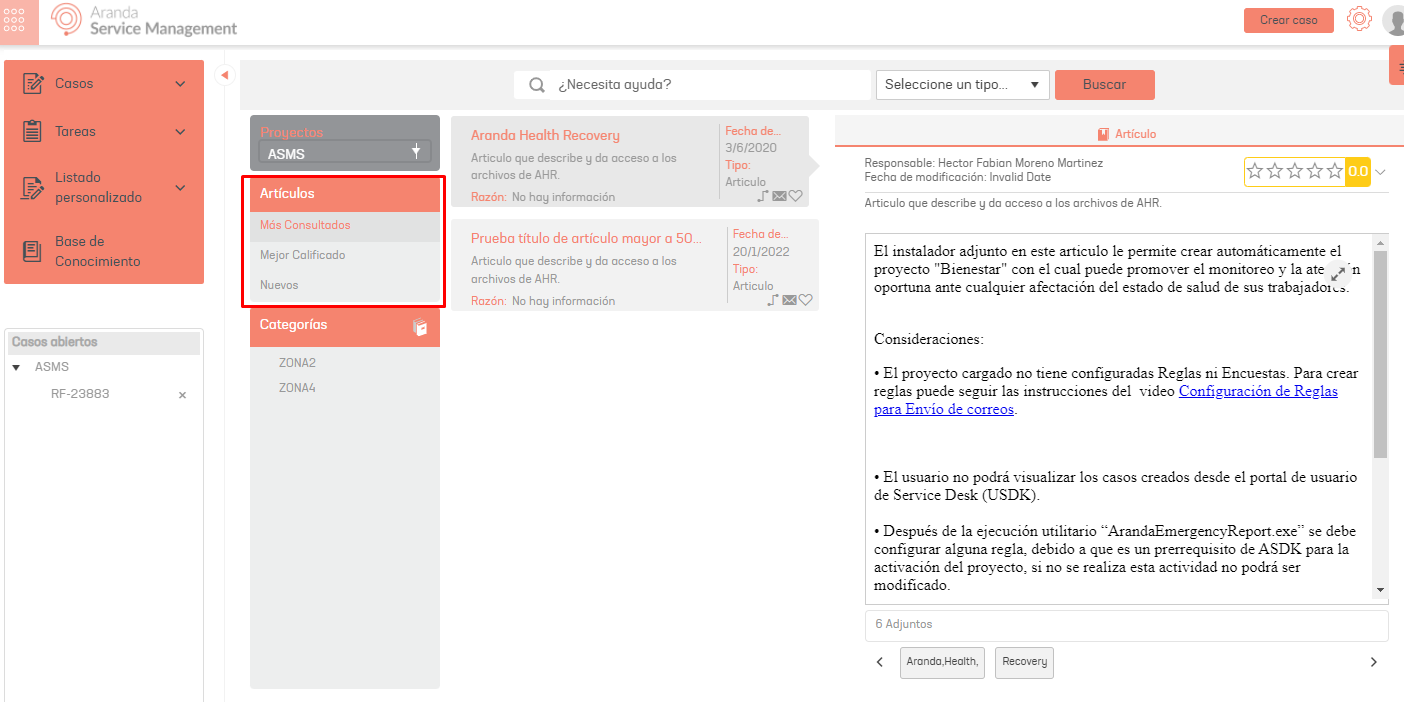This screenshot has width=1404, height=702.
Task: Rate the article three stars
Action: (x=1295, y=171)
